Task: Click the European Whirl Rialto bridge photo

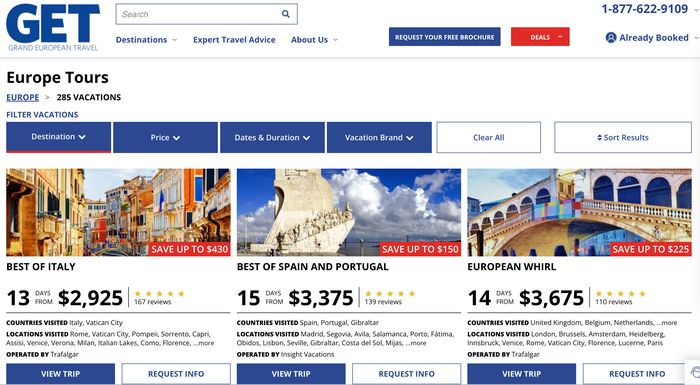Action: (x=579, y=212)
